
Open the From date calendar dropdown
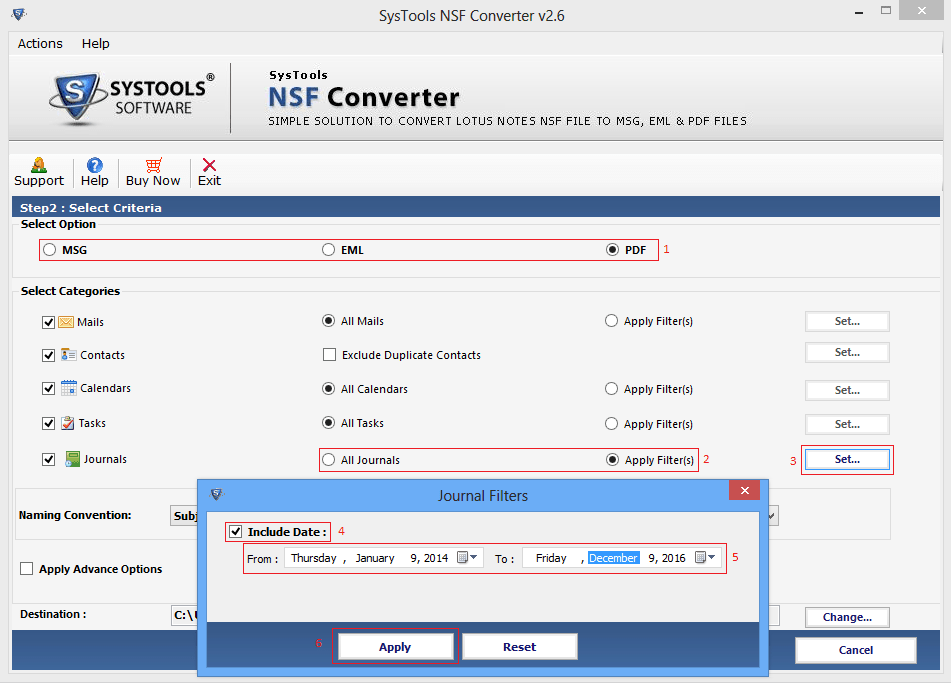click(x=467, y=557)
